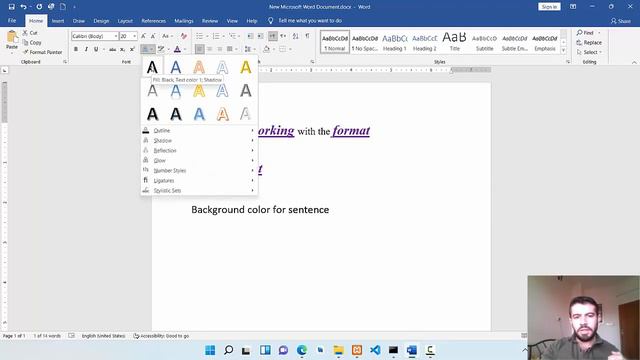Click the Redo icon in the quick access toolbar
This screenshot has width=640, height=360.
pos(39,7)
